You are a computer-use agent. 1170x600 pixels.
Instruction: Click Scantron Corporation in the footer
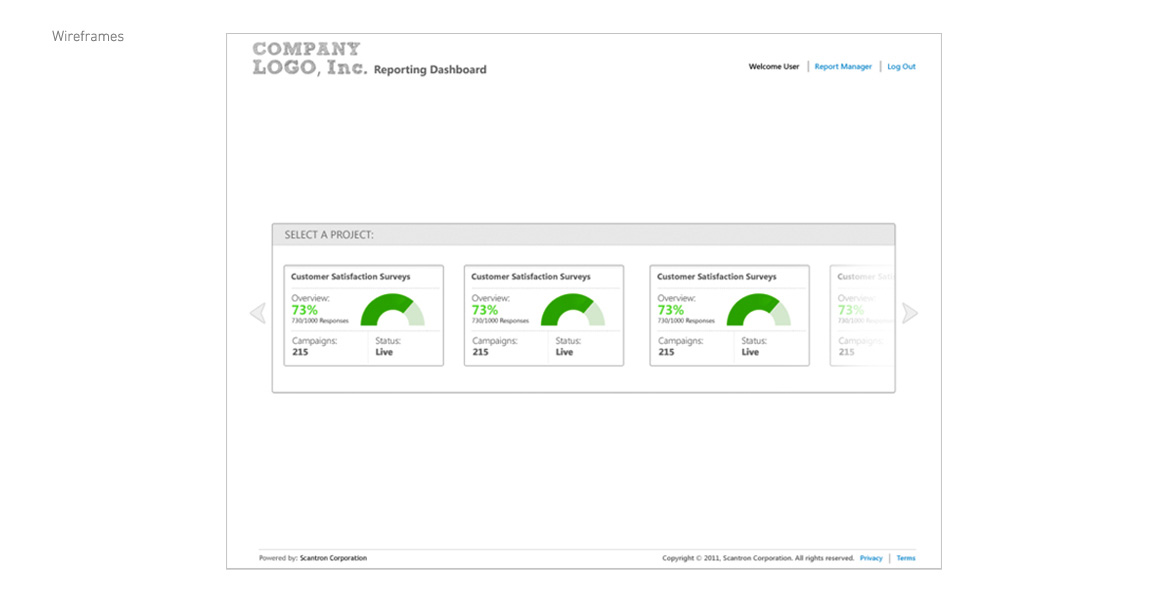pyautogui.click(x=333, y=558)
